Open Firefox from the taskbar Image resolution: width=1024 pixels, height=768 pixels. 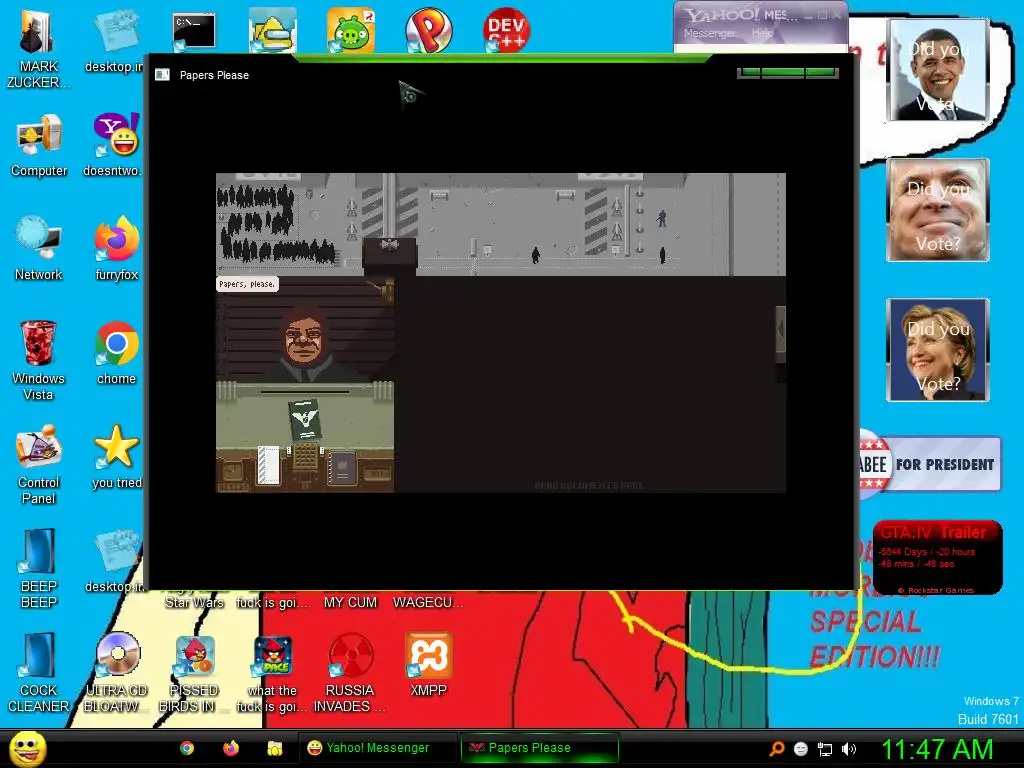coord(231,748)
